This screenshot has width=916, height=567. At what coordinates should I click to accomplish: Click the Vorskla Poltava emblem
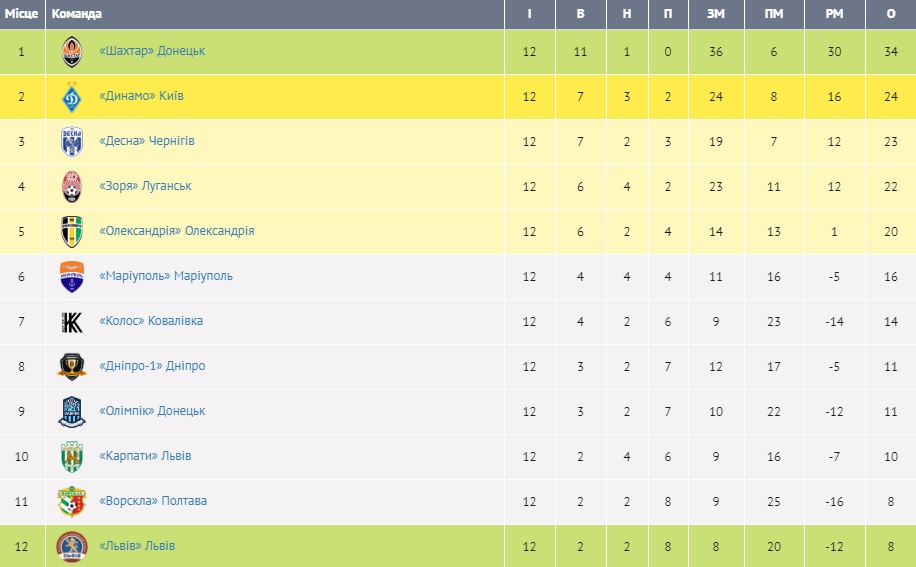(71, 501)
